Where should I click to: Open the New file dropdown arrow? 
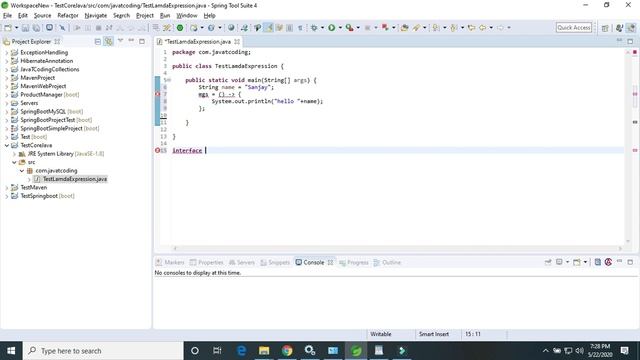tap(16, 28)
